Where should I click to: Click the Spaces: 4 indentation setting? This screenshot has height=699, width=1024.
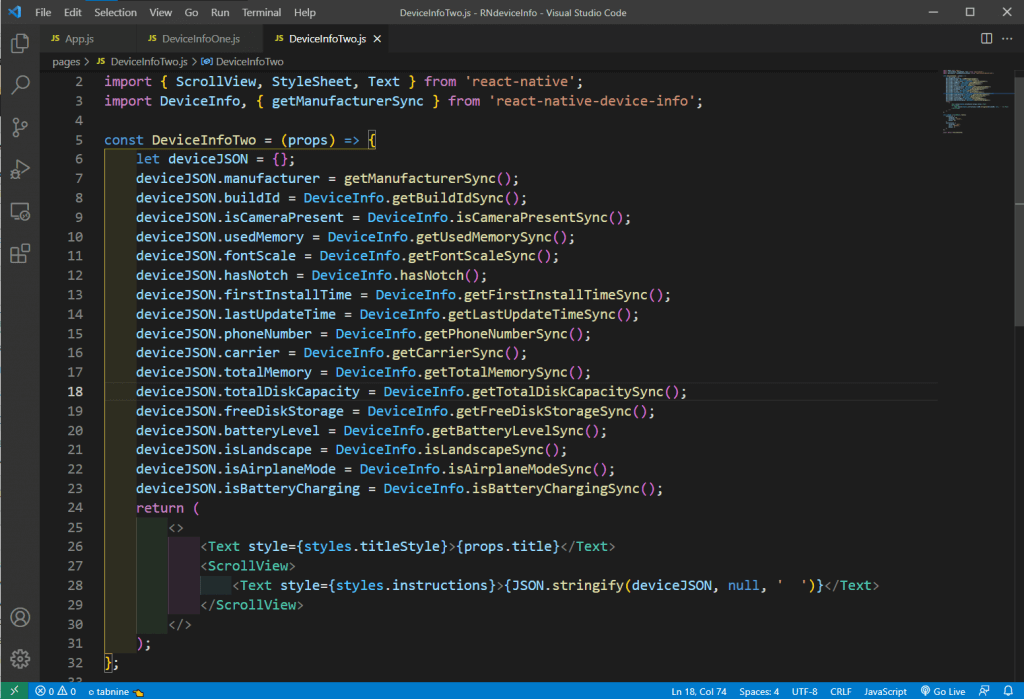point(759,691)
